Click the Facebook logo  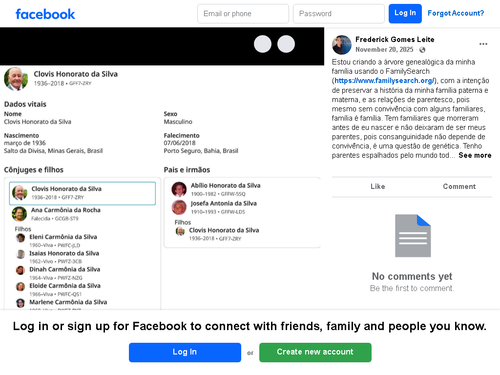pyautogui.click(x=45, y=14)
